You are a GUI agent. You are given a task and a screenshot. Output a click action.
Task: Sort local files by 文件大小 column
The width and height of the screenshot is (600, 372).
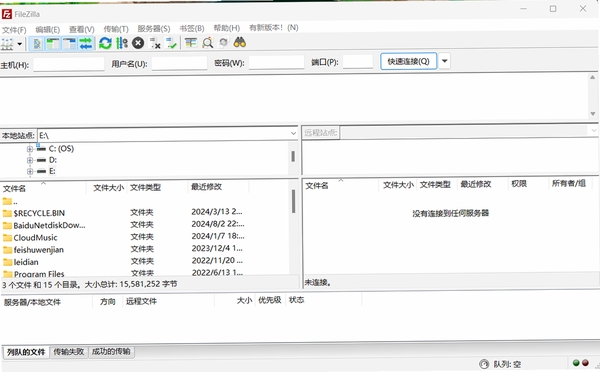coord(108,188)
